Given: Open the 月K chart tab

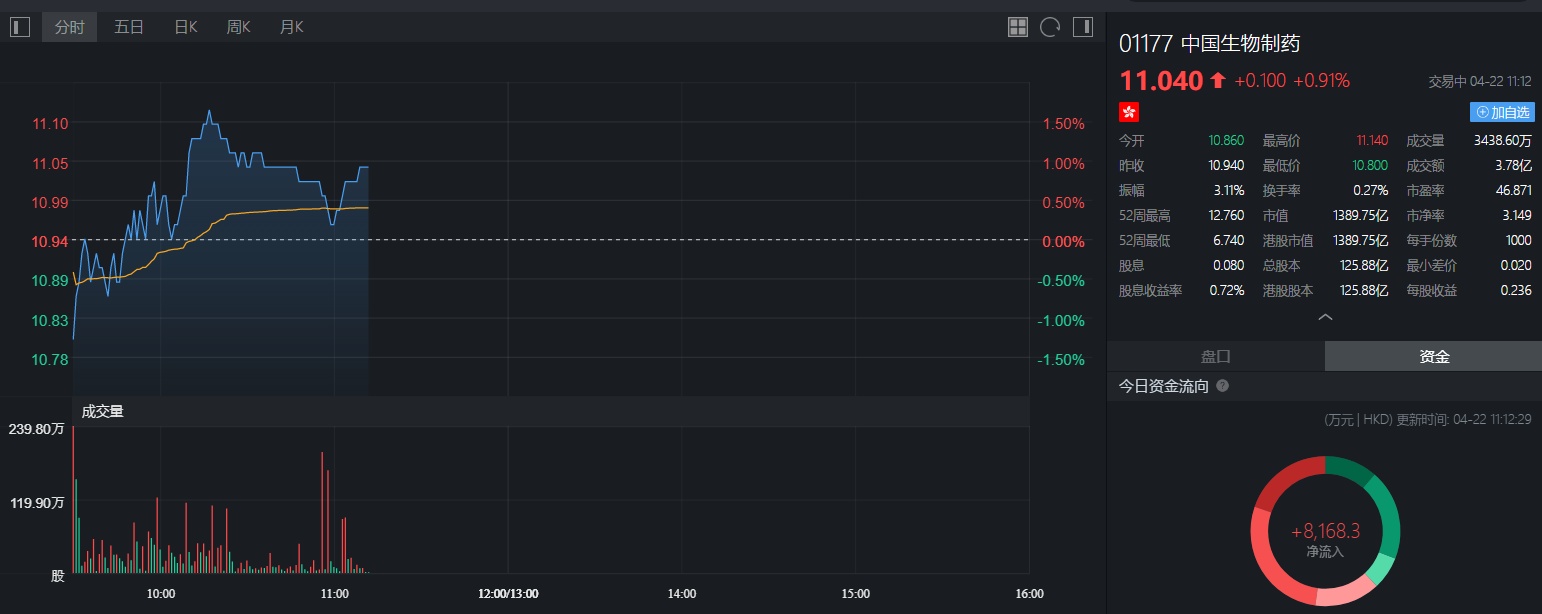Looking at the screenshot, I should [x=291, y=27].
